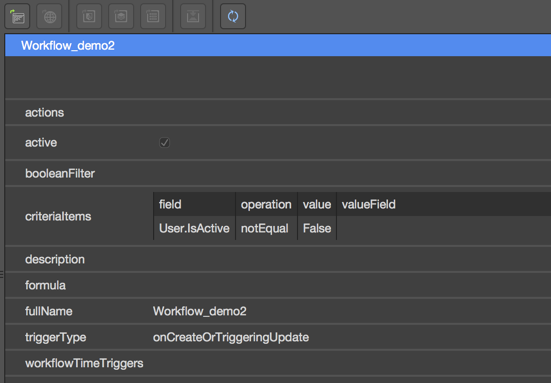Select the criteriaItems property label
551x383 pixels.
click(58, 216)
